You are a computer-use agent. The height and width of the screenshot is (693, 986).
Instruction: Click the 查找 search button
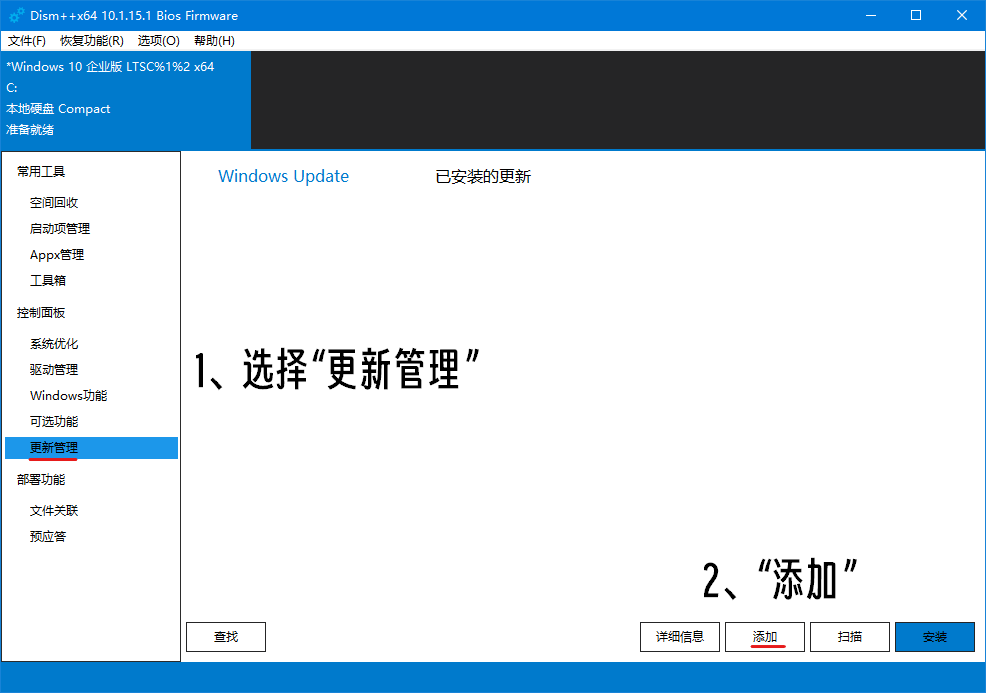[x=225, y=637]
